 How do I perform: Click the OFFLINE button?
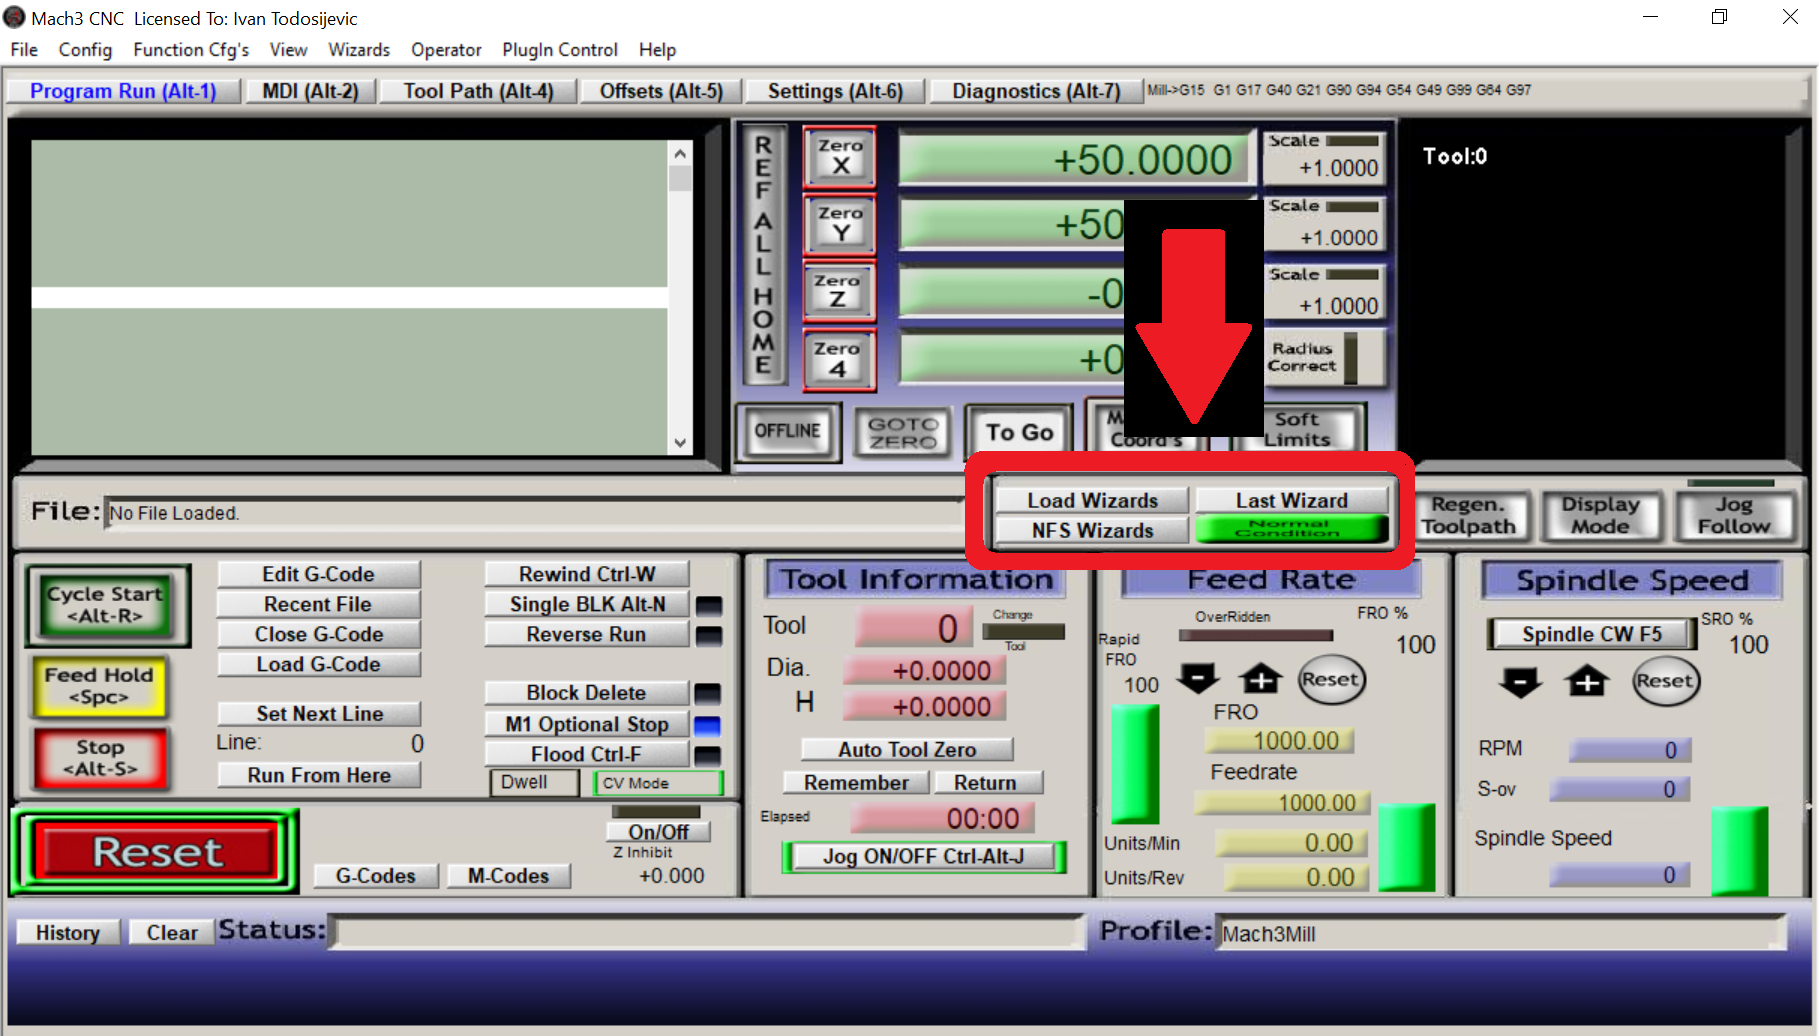pyautogui.click(x=787, y=431)
